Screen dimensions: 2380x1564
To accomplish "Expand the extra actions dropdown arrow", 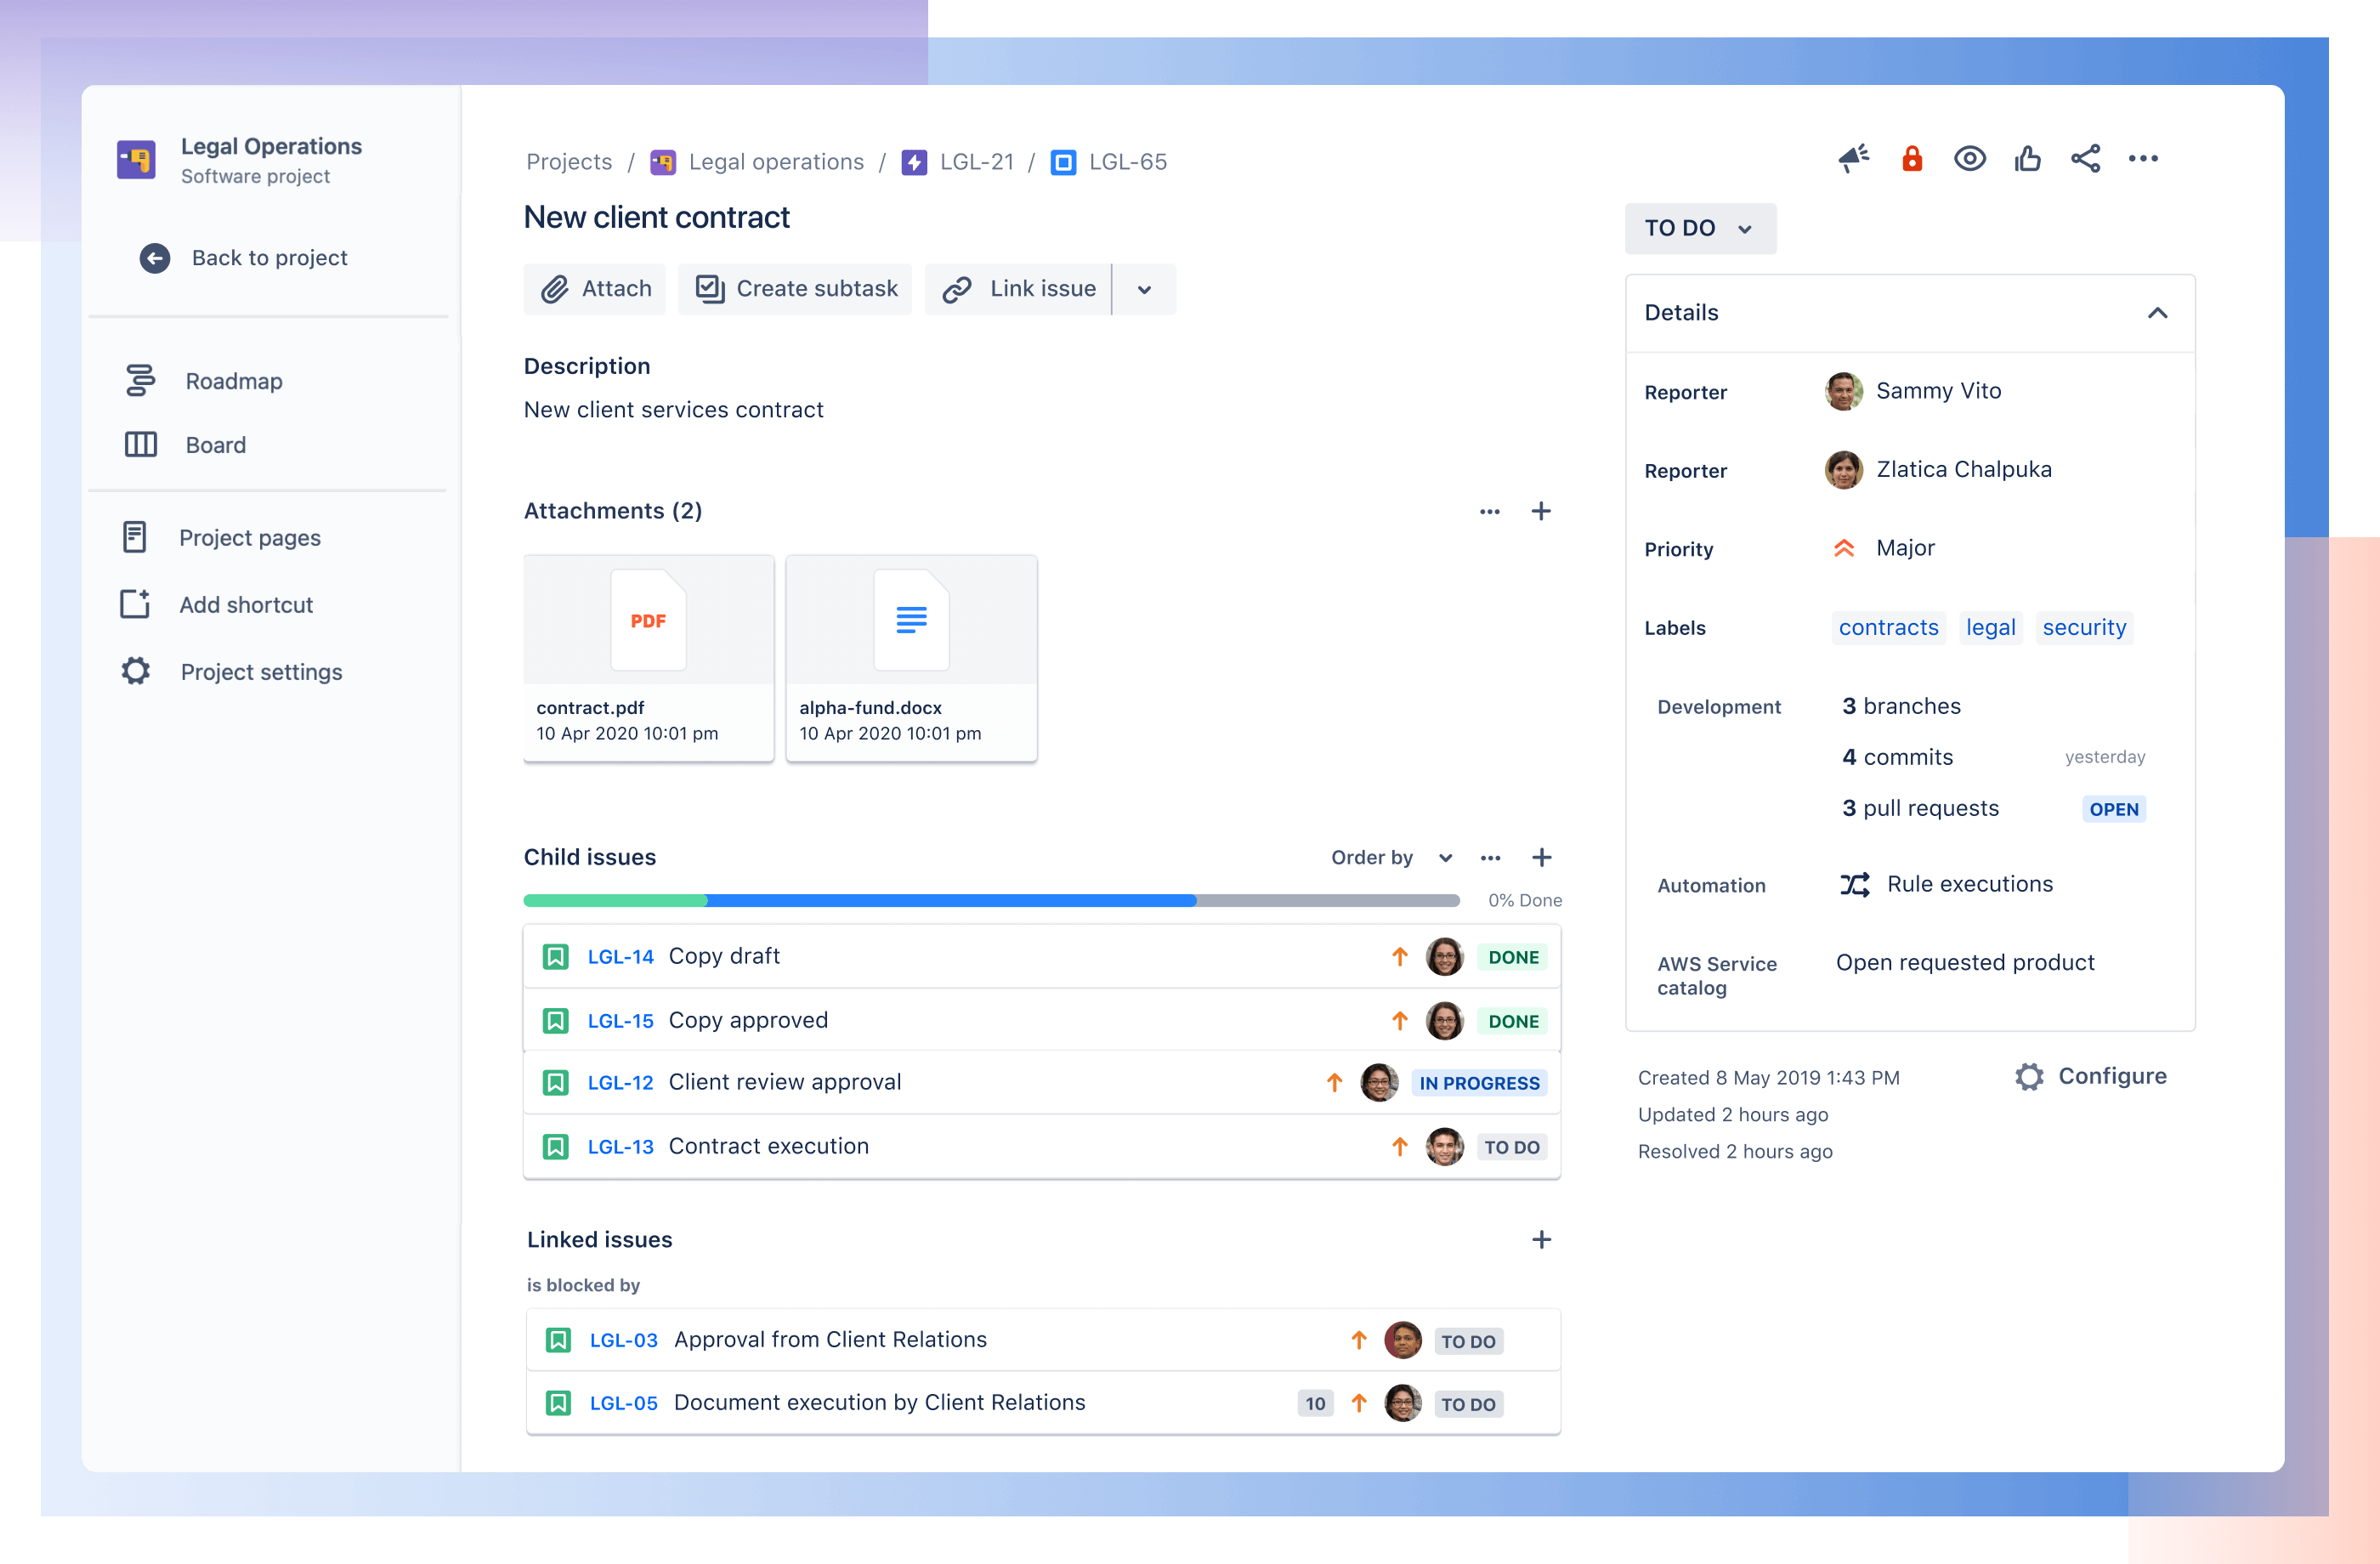I will (1143, 288).
